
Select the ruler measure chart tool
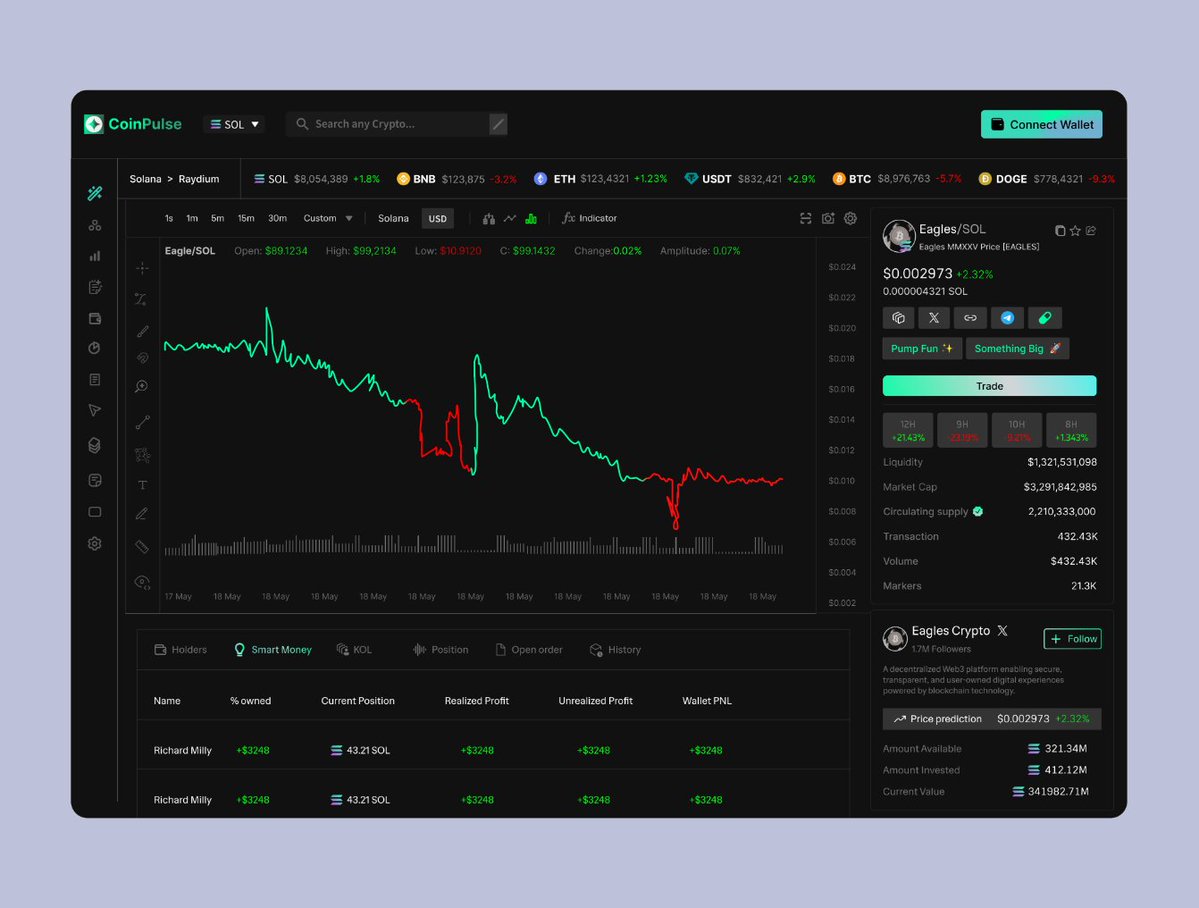[142, 546]
